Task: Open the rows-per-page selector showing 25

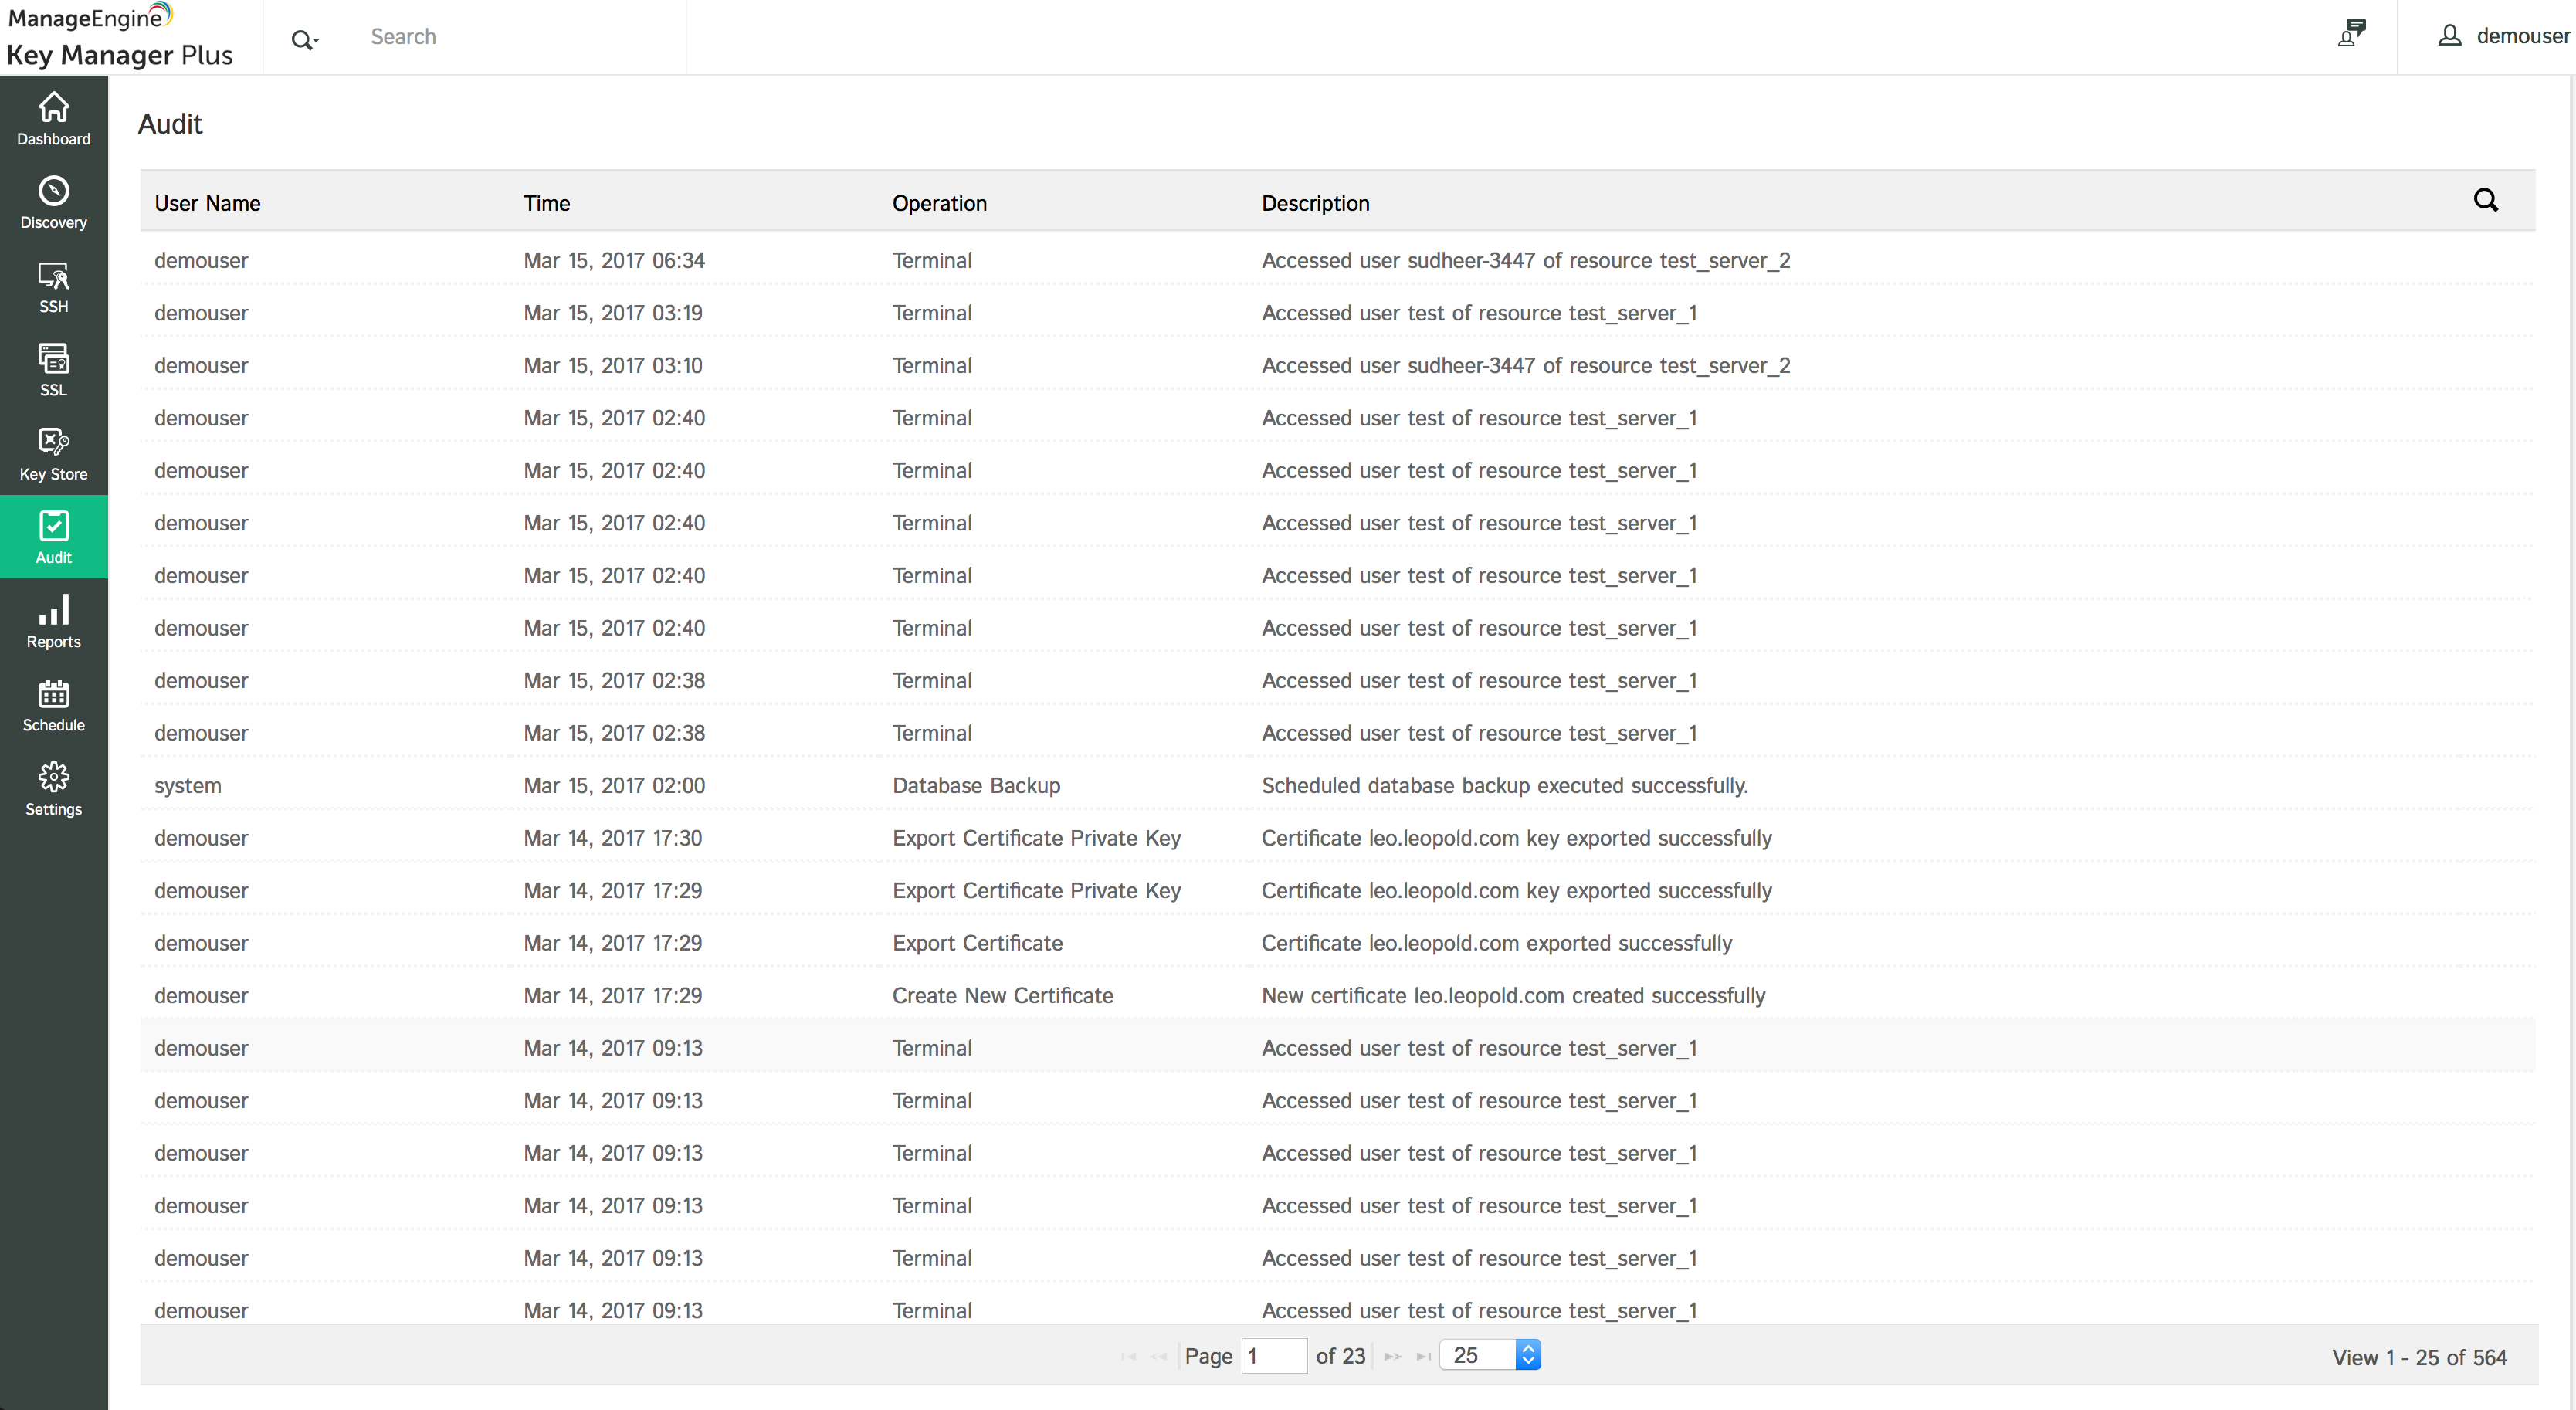Action: [x=1489, y=1355]
